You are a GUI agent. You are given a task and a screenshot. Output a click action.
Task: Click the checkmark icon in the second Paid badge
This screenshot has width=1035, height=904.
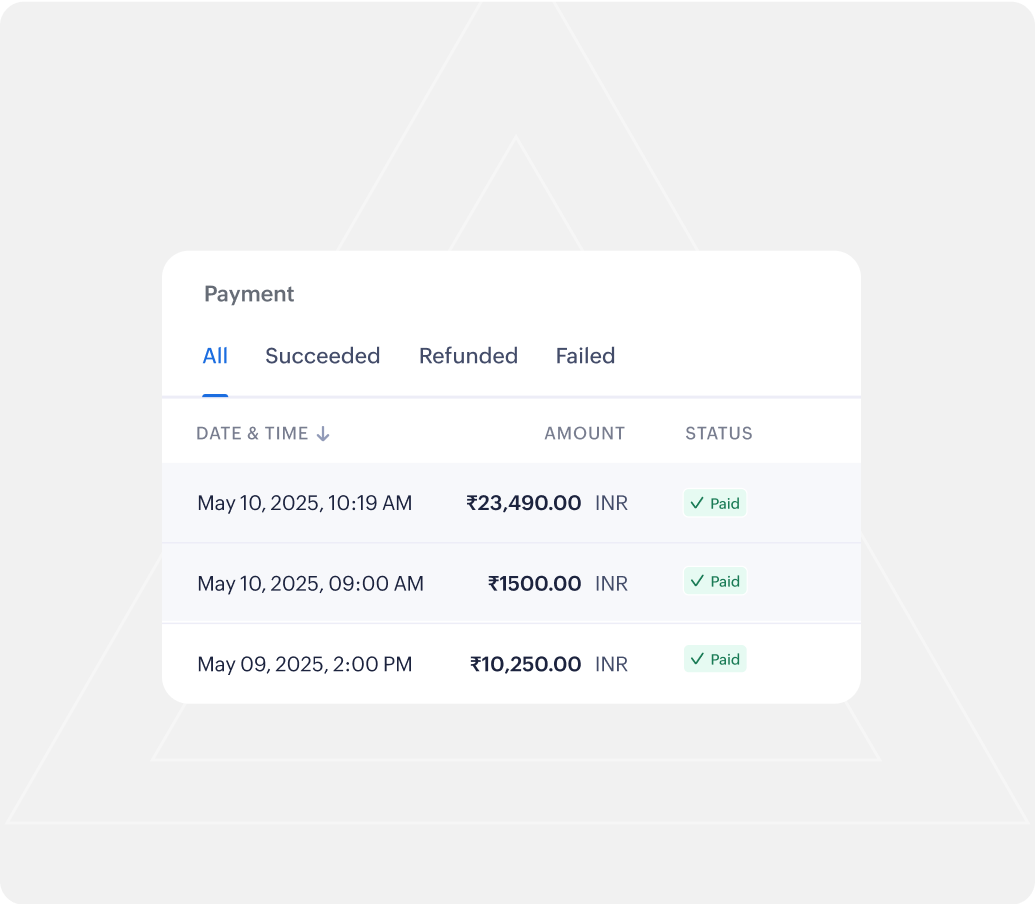[697, 581]
